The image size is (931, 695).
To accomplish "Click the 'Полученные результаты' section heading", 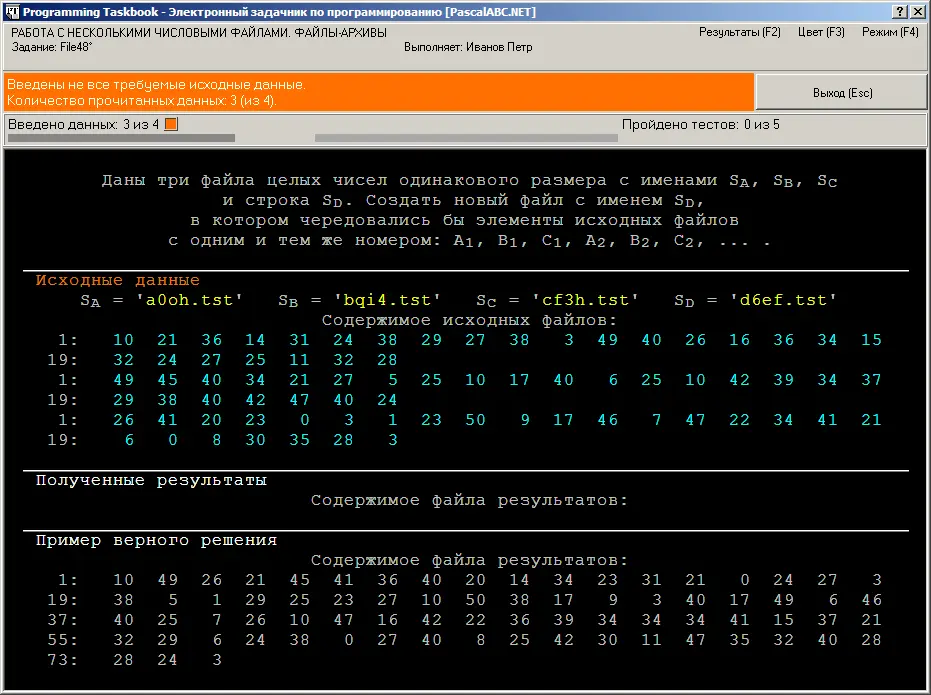I will pyautogui.click(x=151, y=480).
